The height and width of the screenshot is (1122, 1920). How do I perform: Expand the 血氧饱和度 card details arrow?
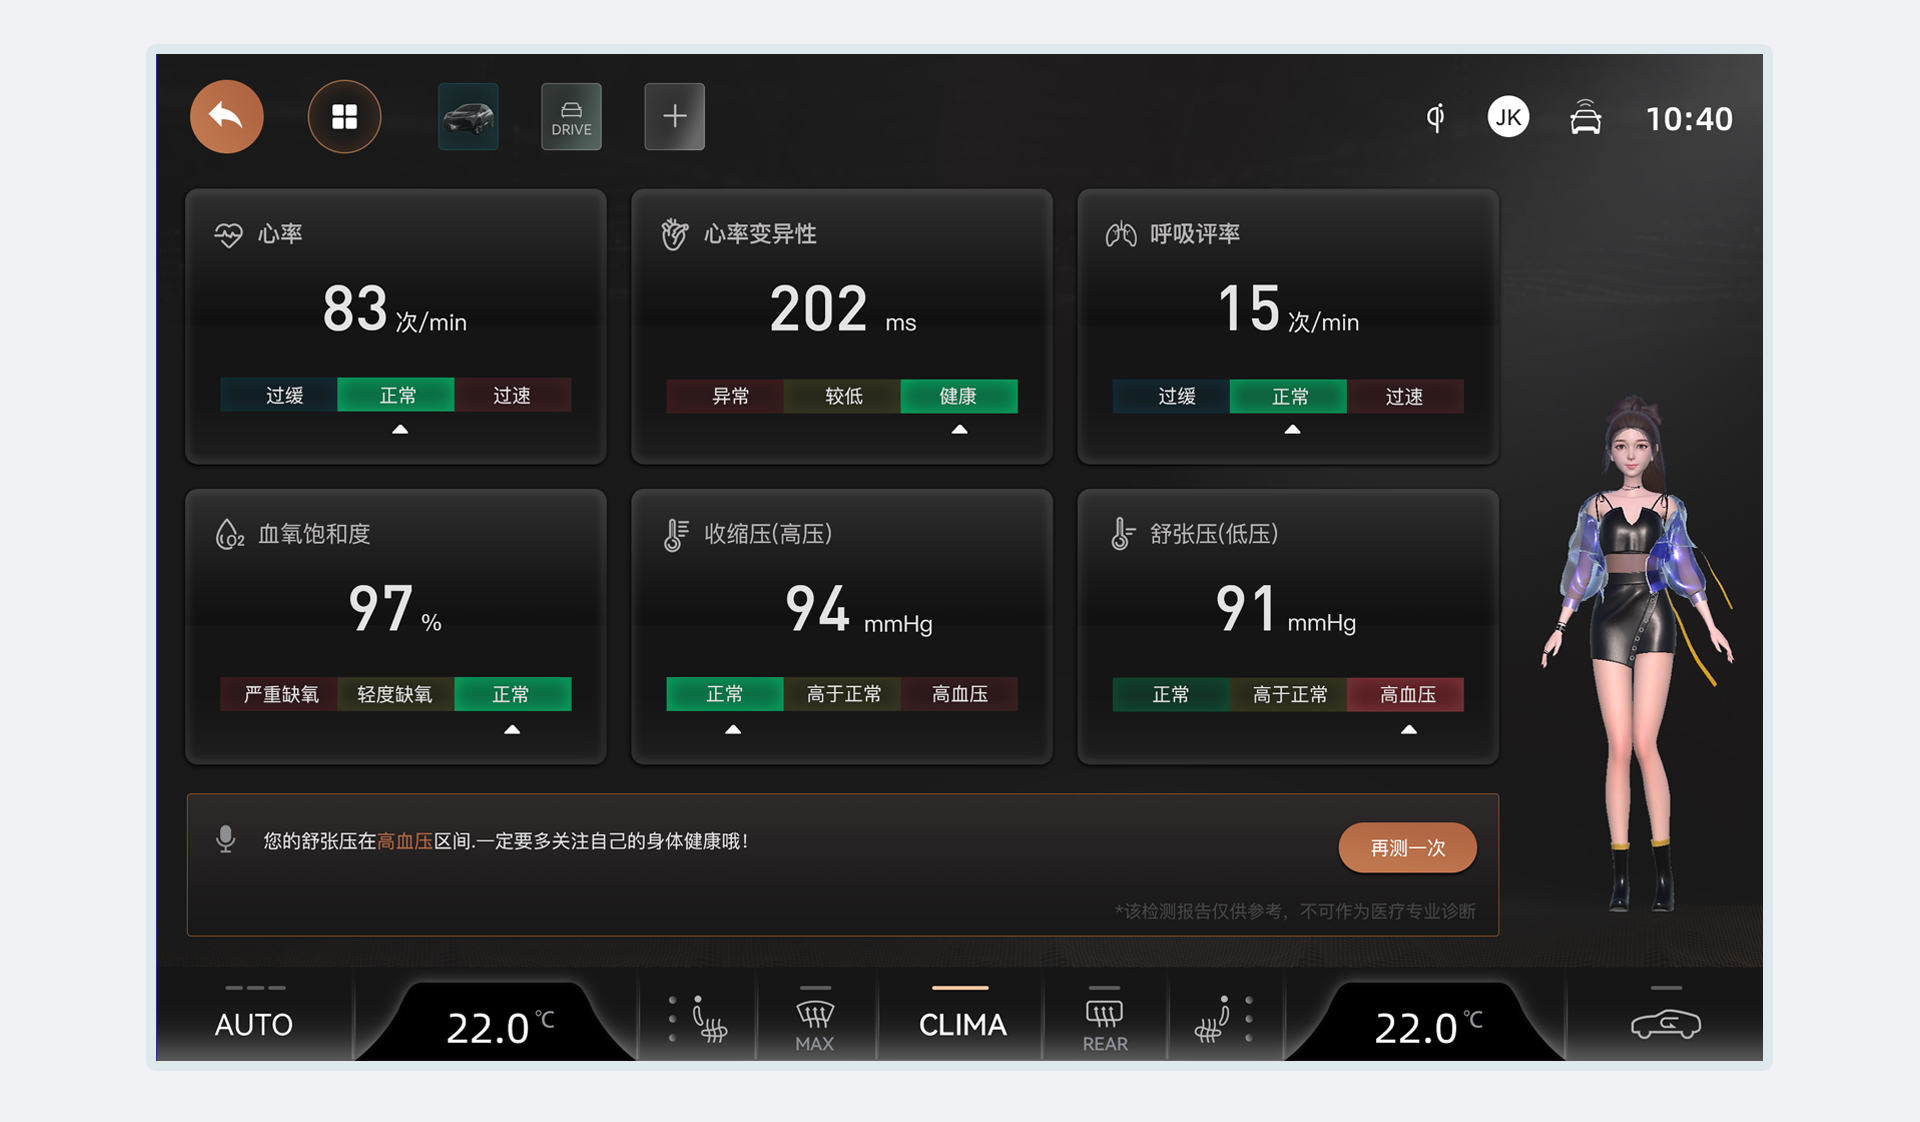pyautogui.click(x=513, y=730)
